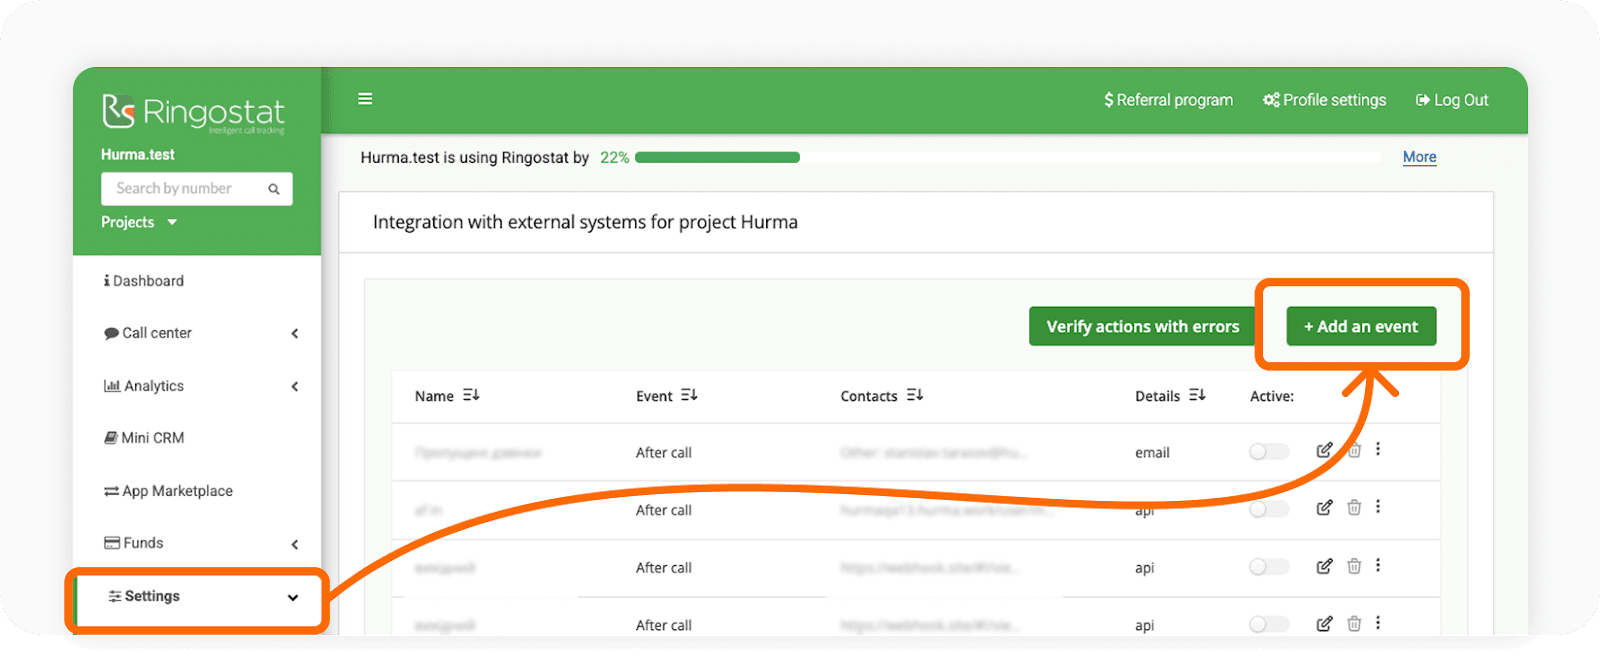Click Add an event button
The height and width of the screenshot is (664, 1600).
point(1361,326)
